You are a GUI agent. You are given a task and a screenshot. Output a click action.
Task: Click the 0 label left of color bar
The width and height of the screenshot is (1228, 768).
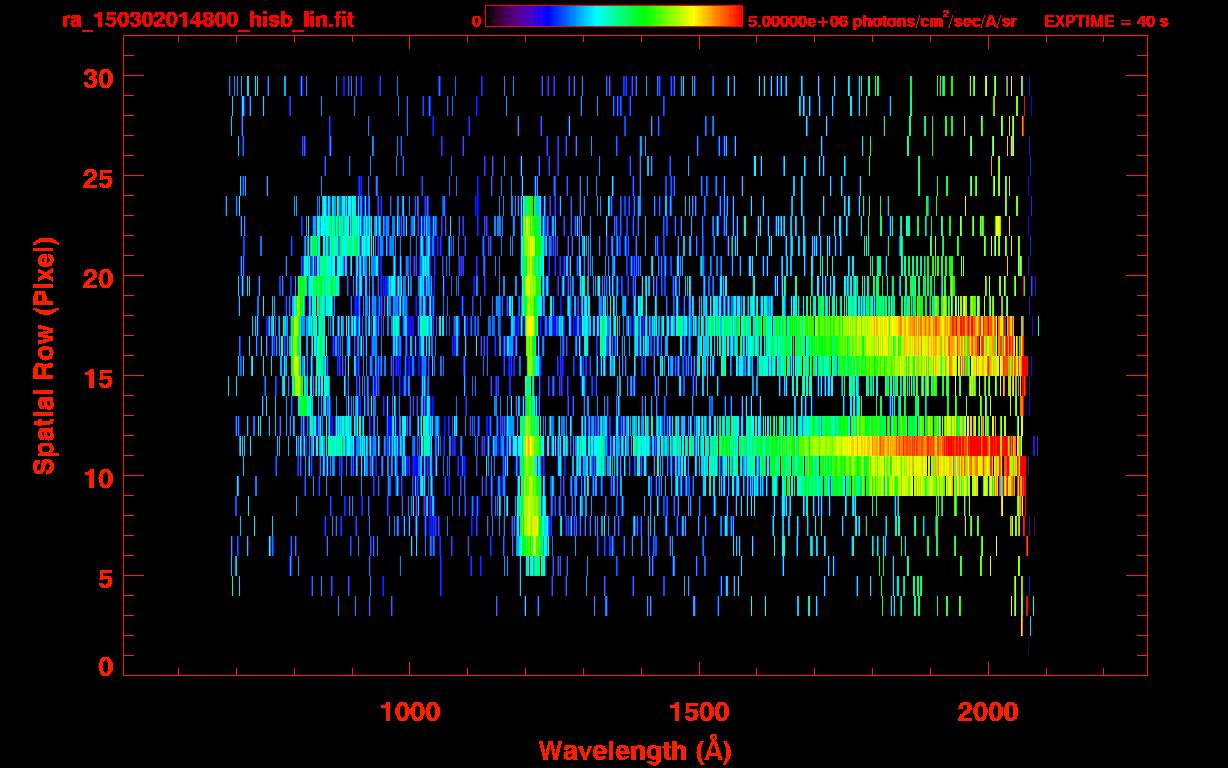coord(476,21)
